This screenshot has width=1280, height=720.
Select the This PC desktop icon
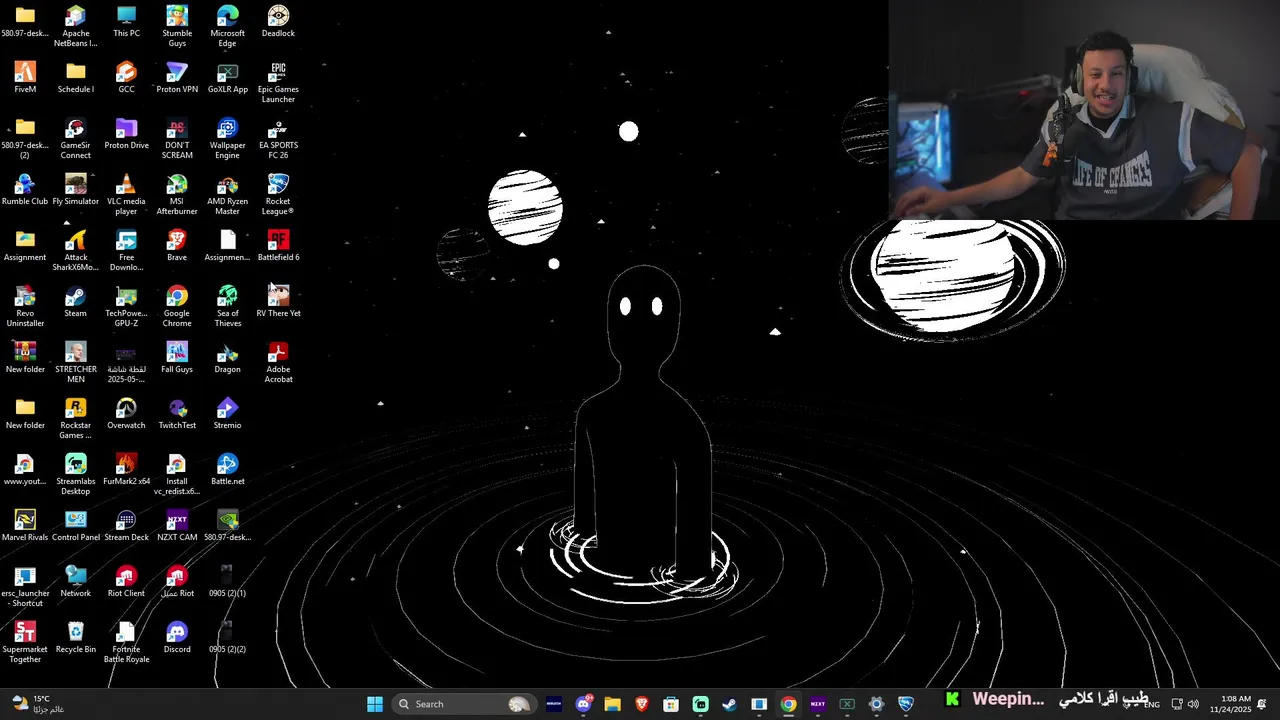[x=126, y=21]
